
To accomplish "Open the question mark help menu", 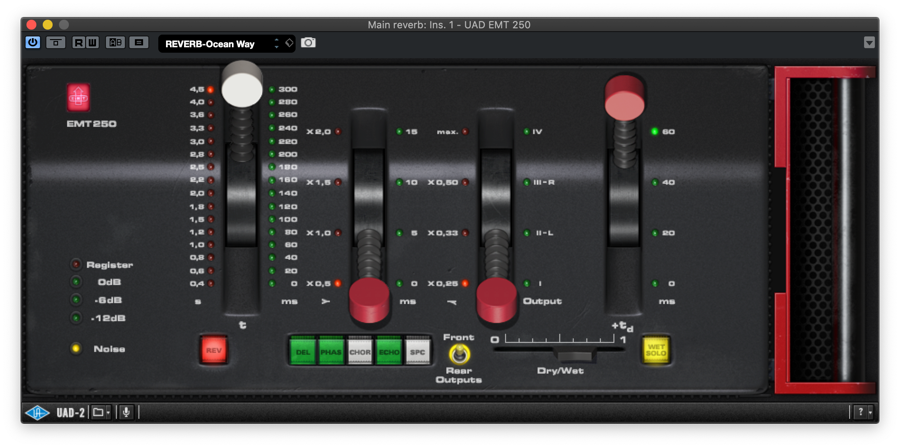I will coord(862,412).
